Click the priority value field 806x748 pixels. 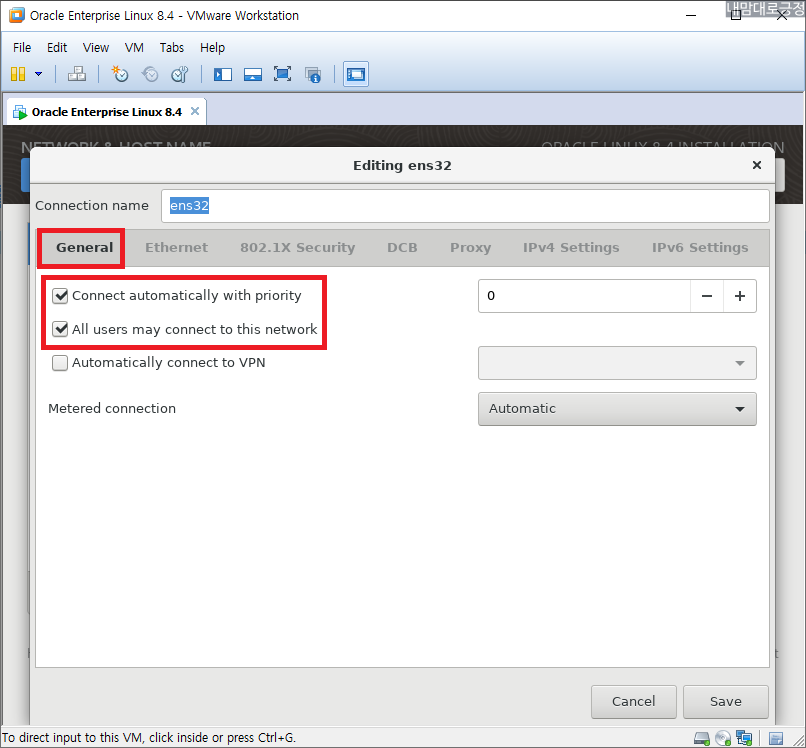point(584,296)
